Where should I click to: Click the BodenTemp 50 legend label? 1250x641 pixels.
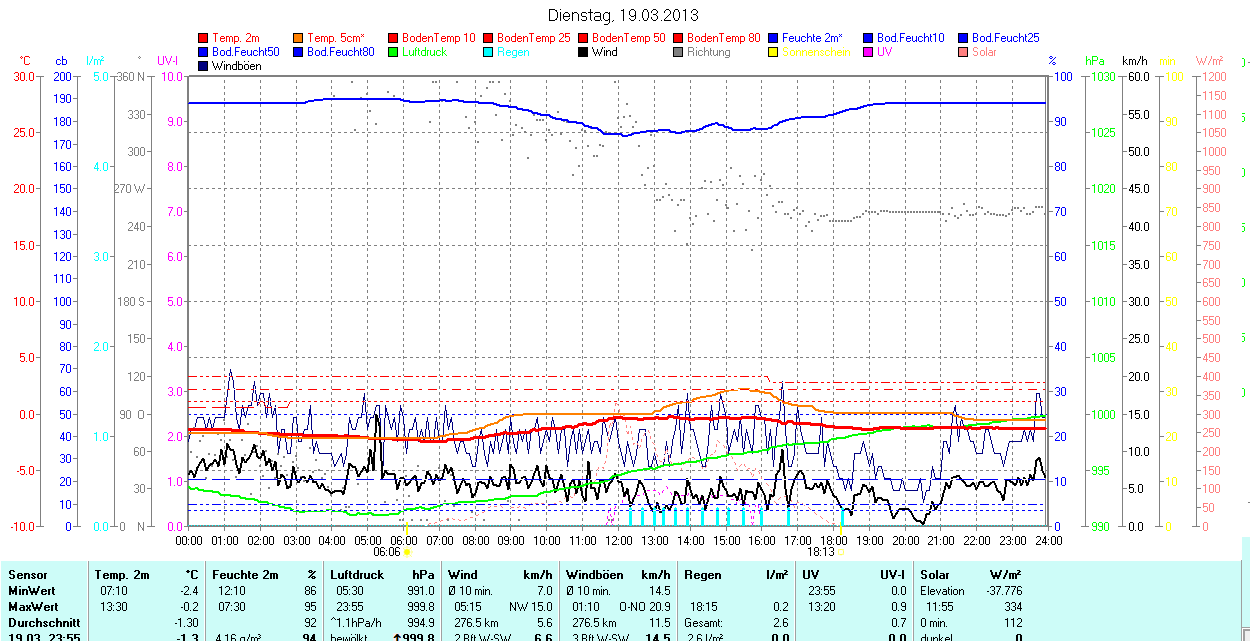click(629, 38)
